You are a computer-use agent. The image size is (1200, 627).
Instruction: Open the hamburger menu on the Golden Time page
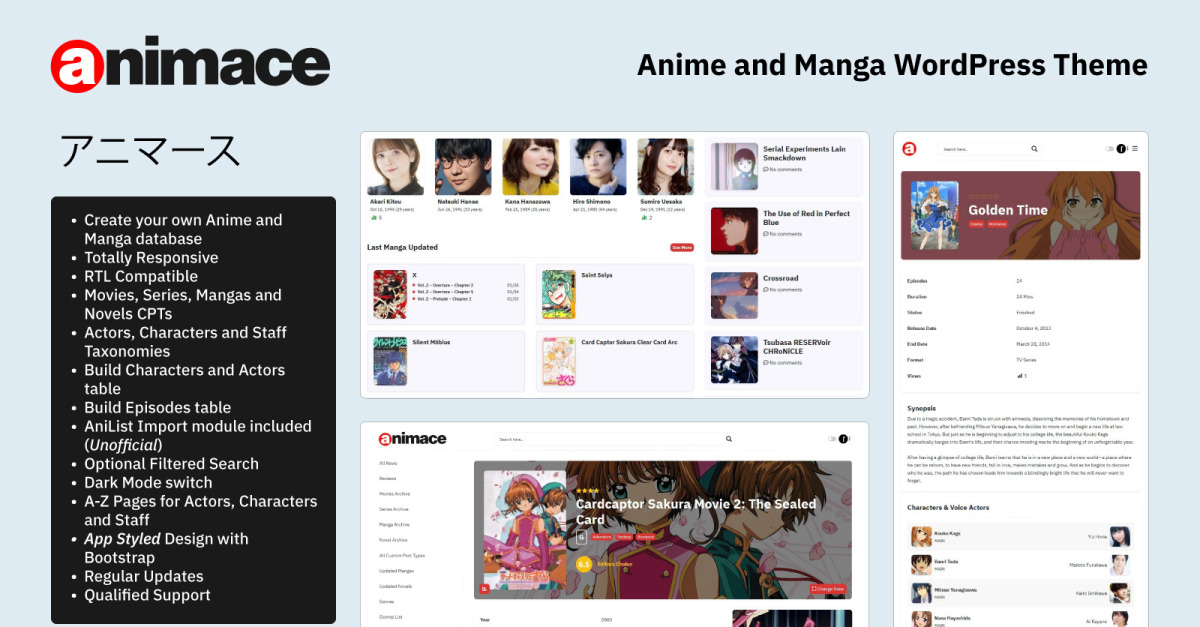1134,149
